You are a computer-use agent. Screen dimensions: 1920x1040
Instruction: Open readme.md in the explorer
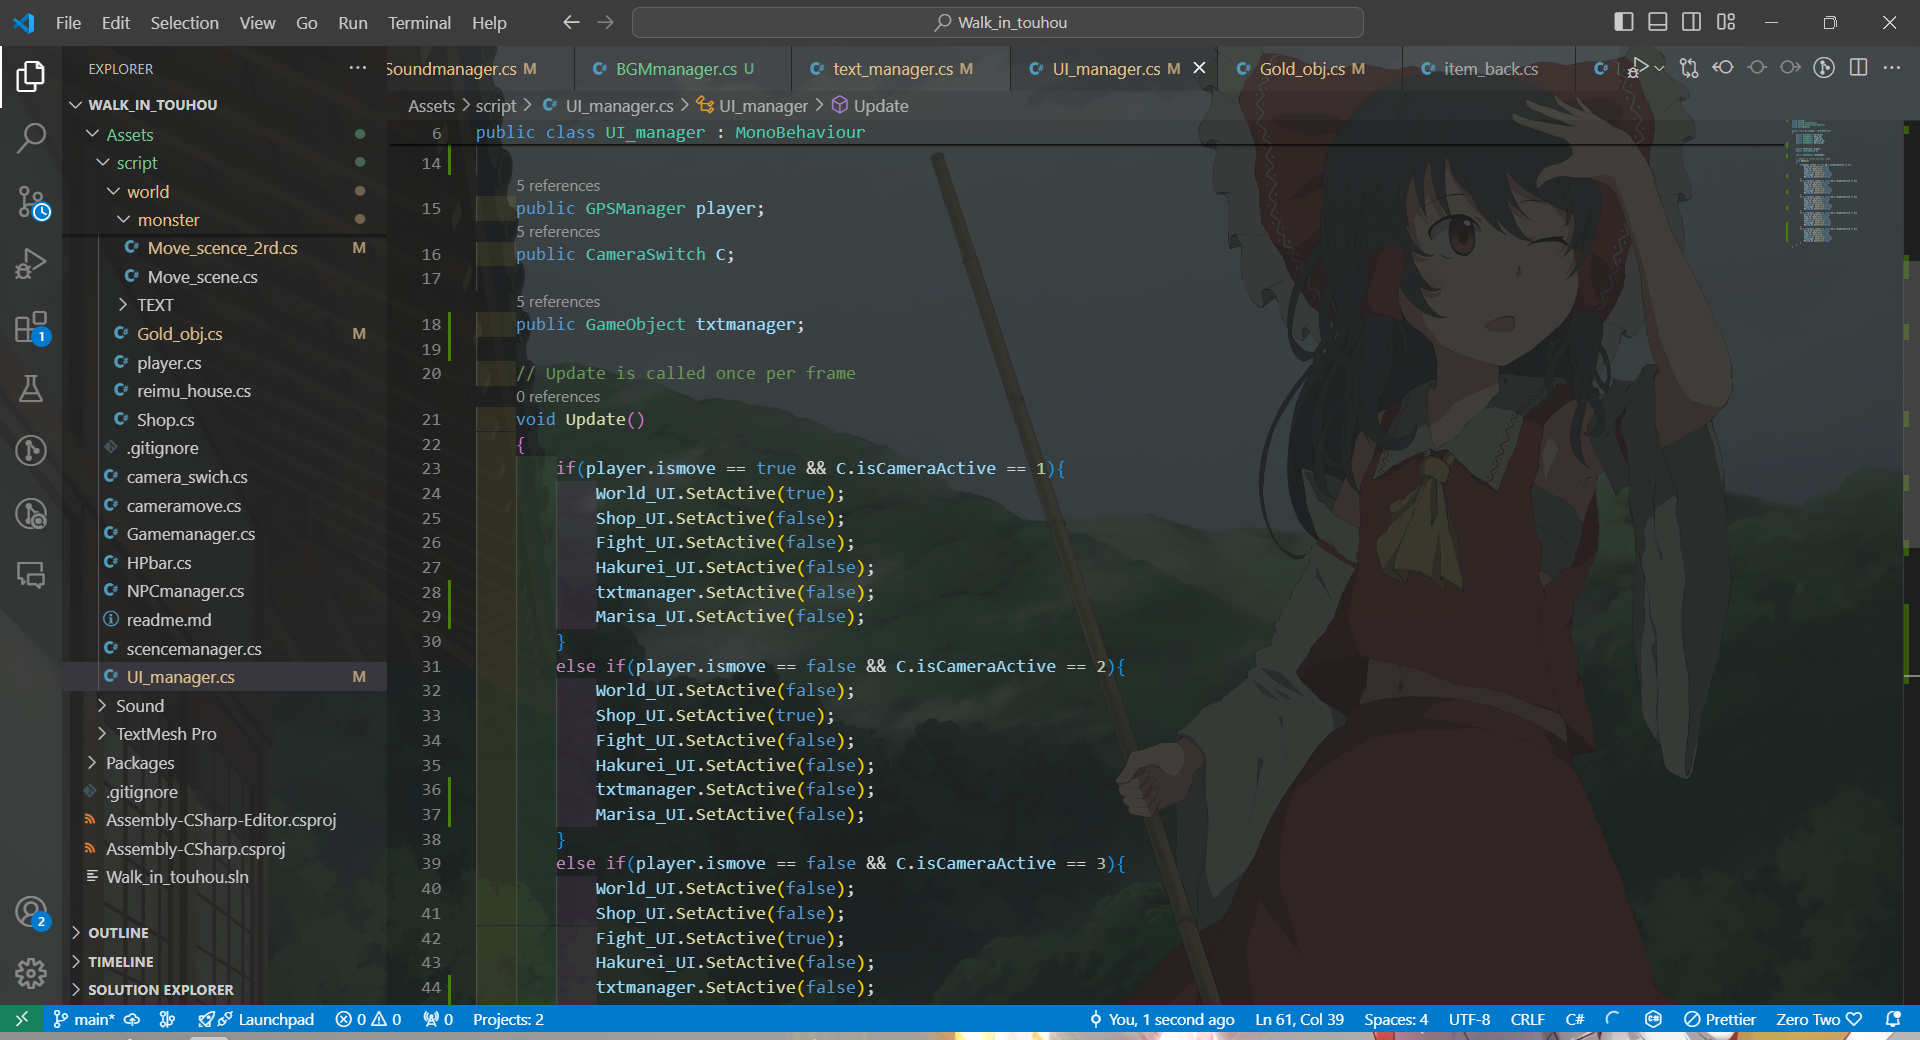tap(168, 620)
